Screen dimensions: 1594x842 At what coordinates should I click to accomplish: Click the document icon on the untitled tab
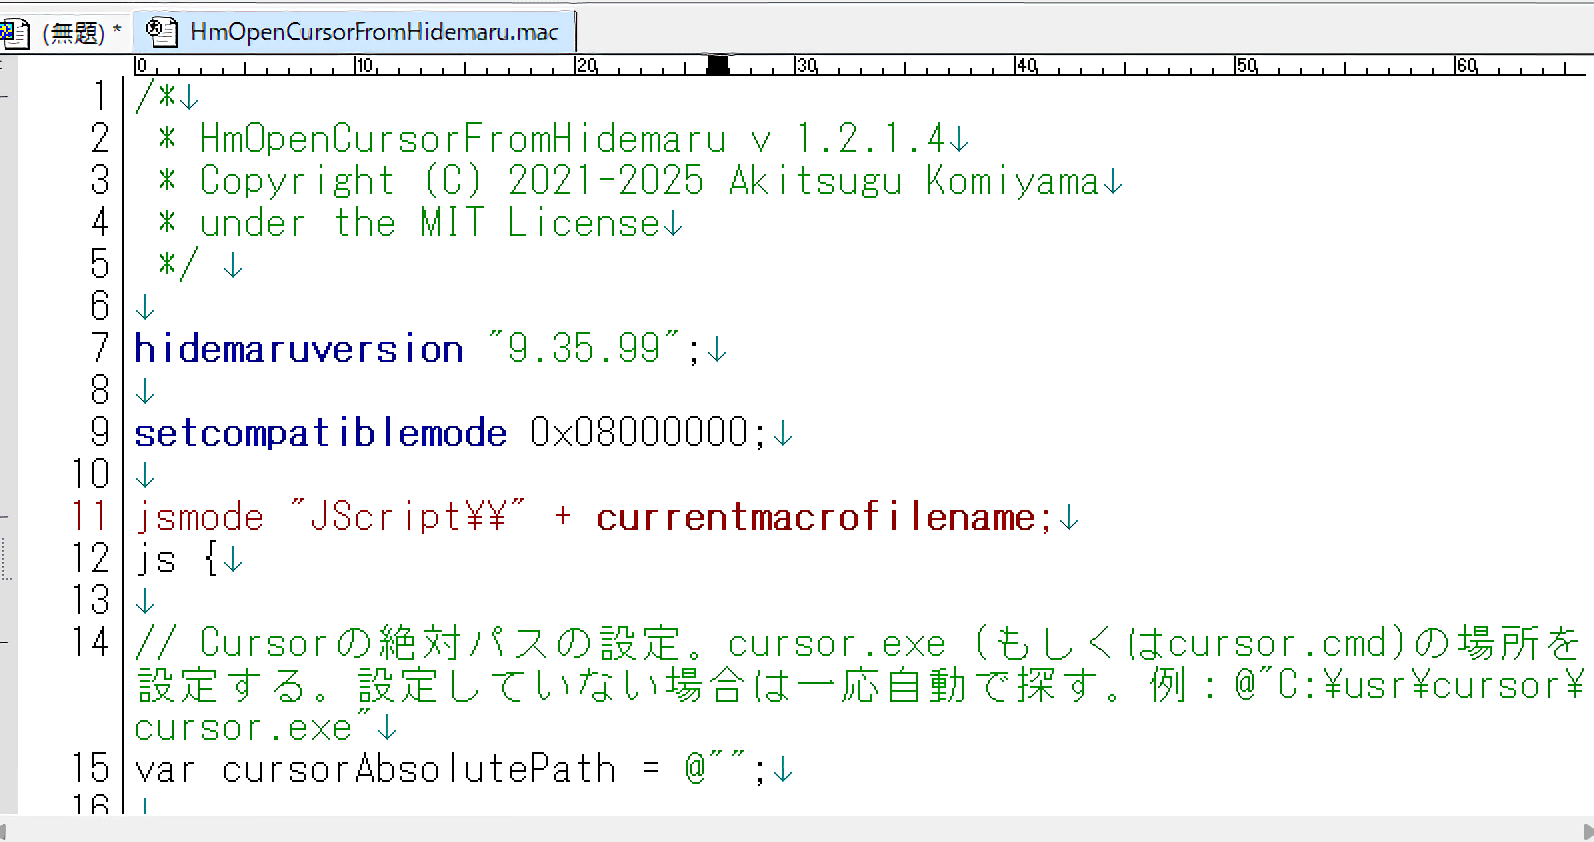pyautogui.click(x=14, y=33)
